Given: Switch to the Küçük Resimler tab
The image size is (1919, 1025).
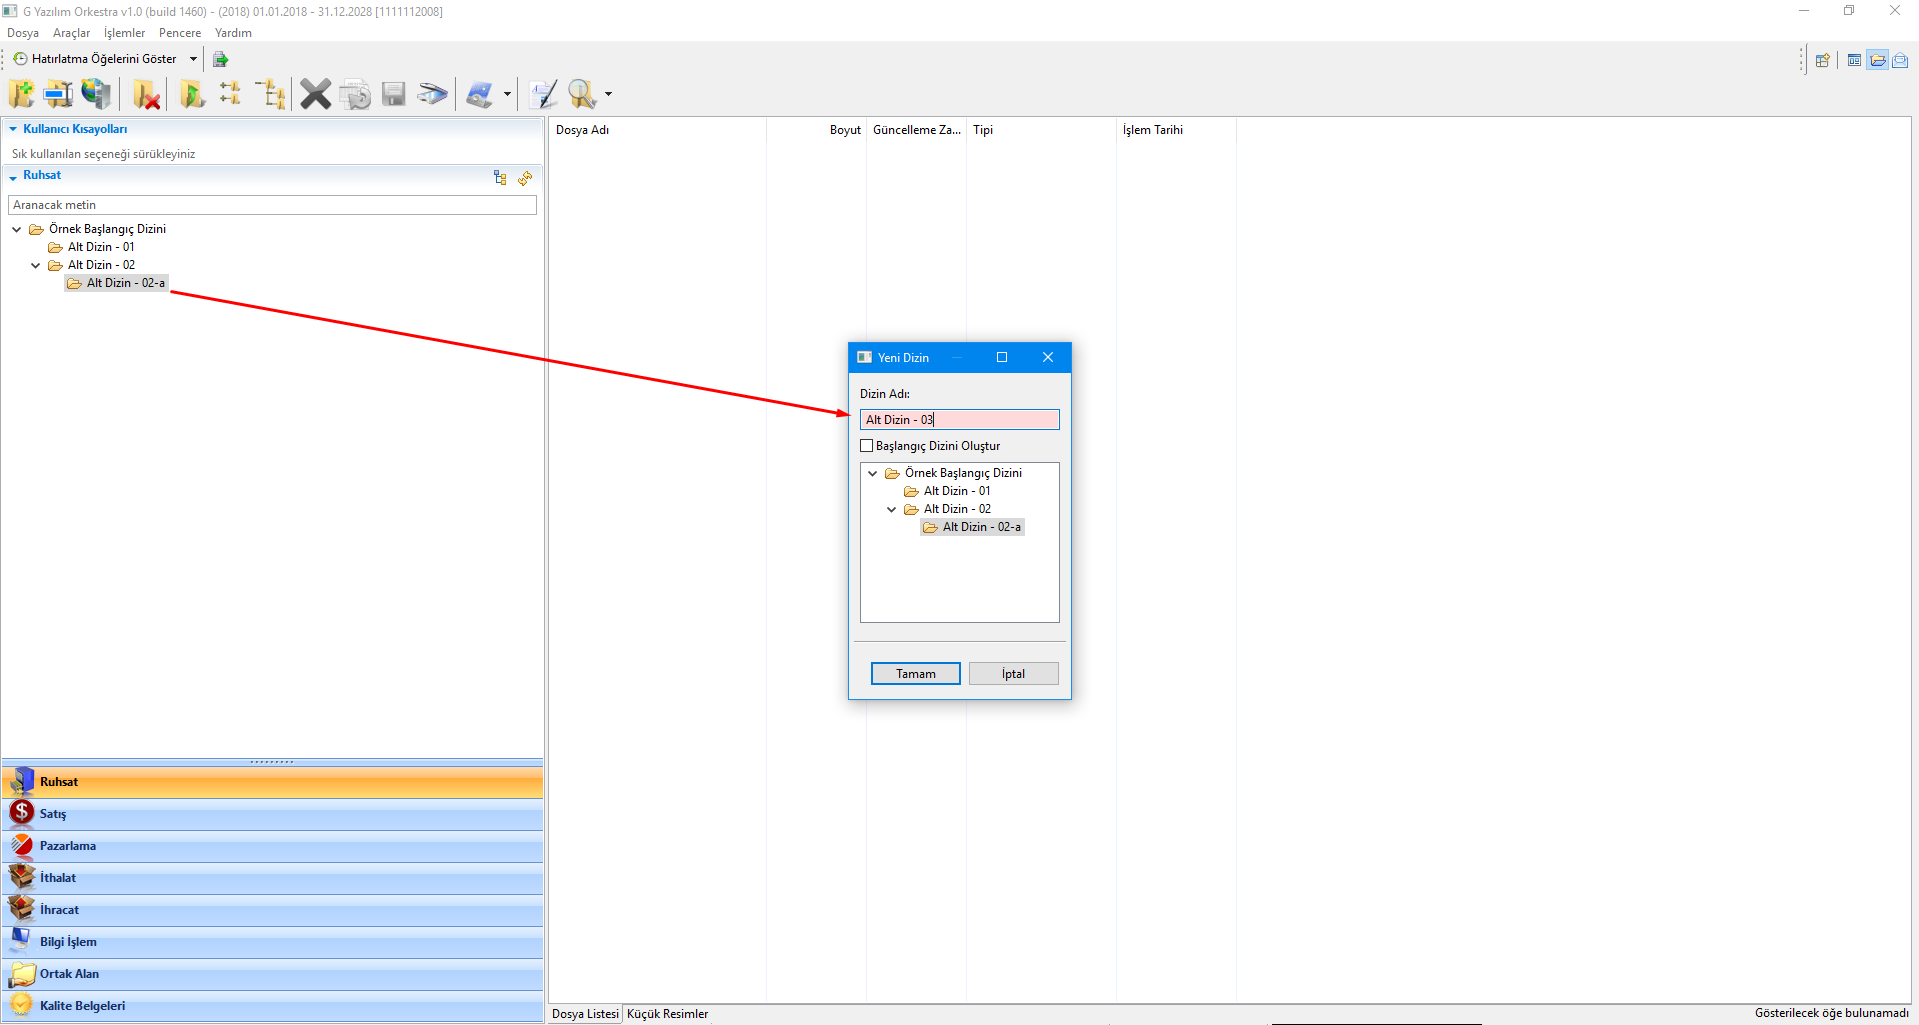Looking at the screenshot, I should (667, 1014).
